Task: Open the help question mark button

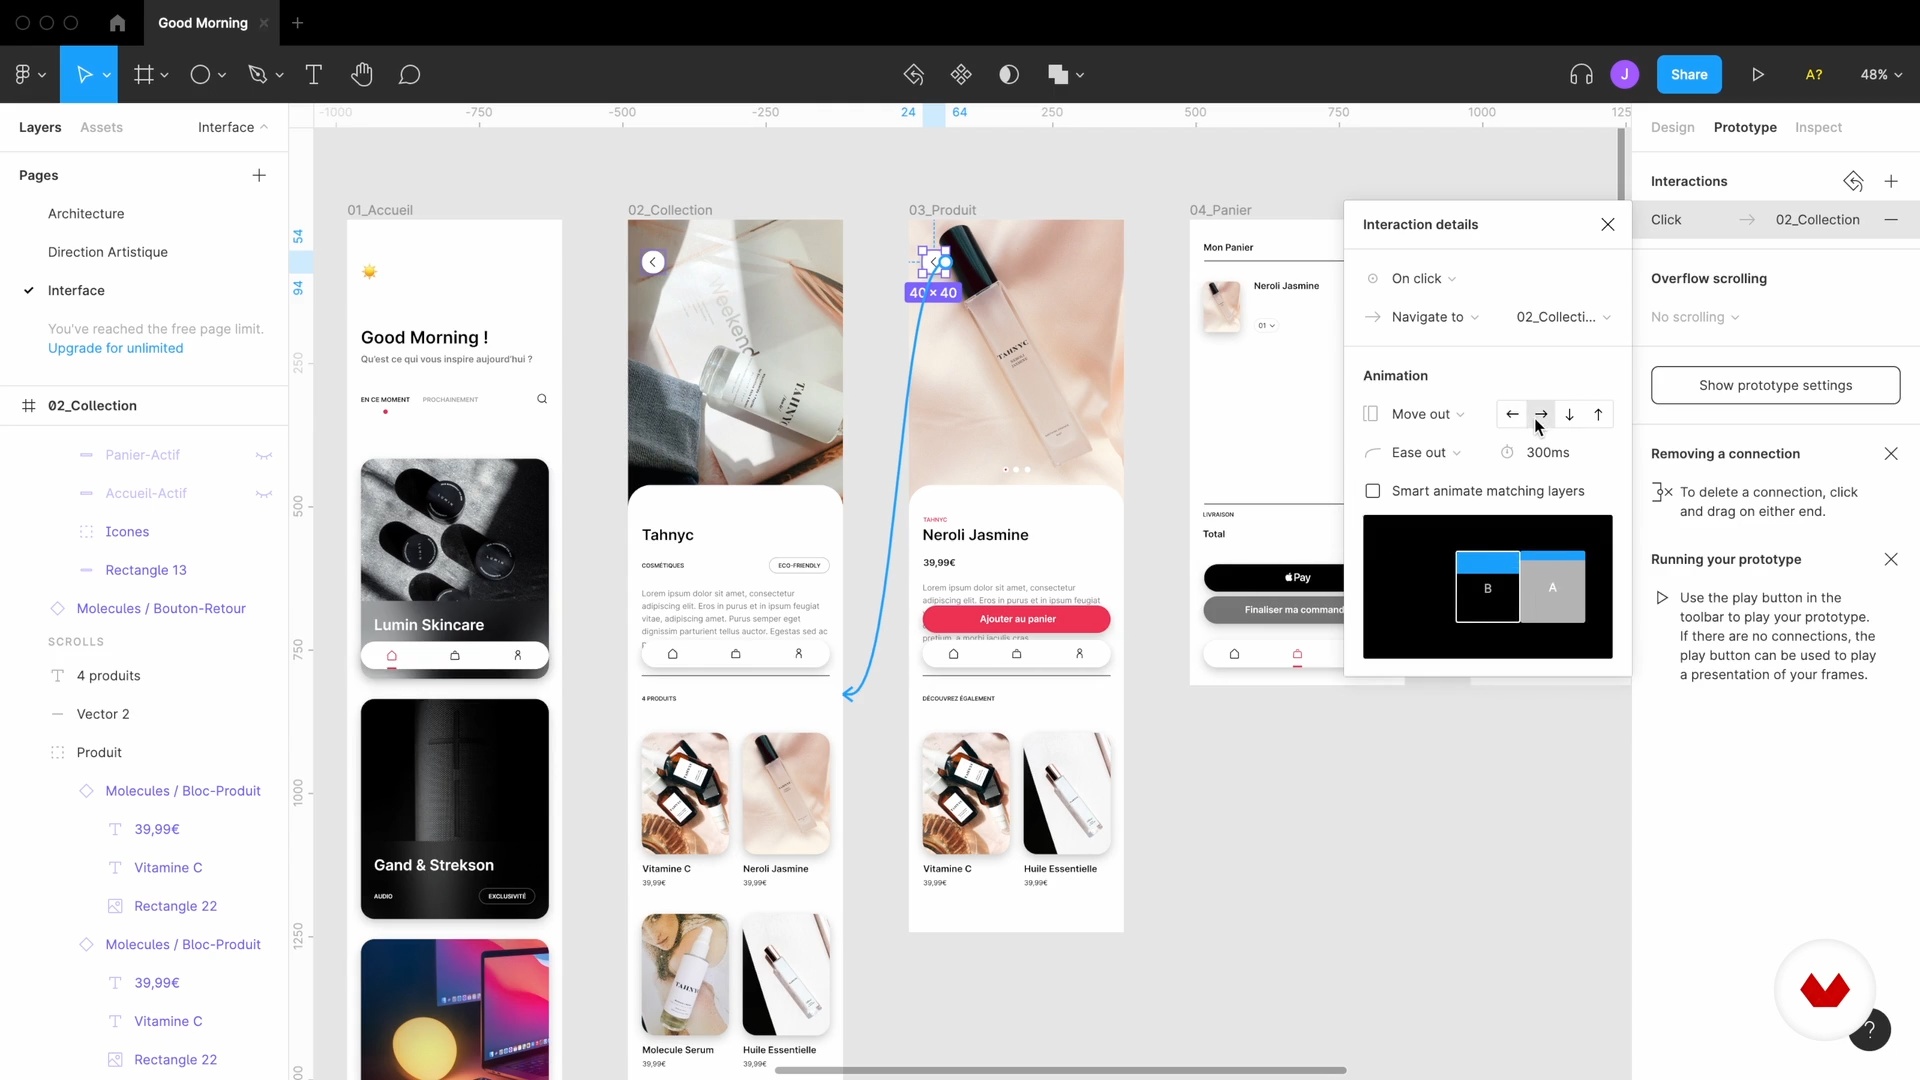Action: (x=1869, y=1029)
